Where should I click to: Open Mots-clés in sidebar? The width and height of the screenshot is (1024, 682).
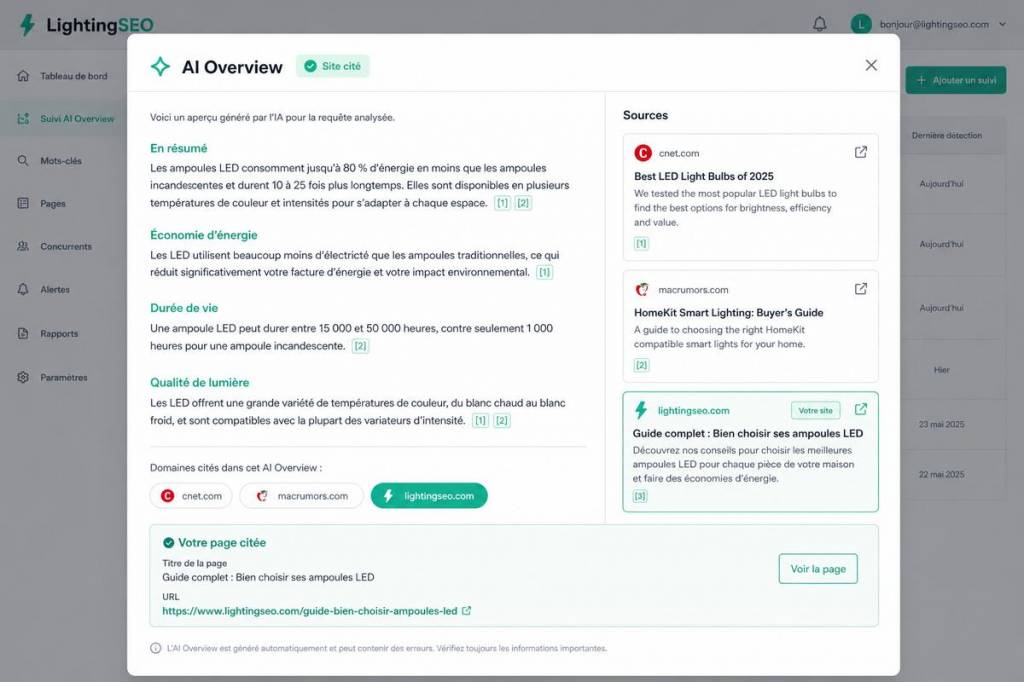point(63,161)
